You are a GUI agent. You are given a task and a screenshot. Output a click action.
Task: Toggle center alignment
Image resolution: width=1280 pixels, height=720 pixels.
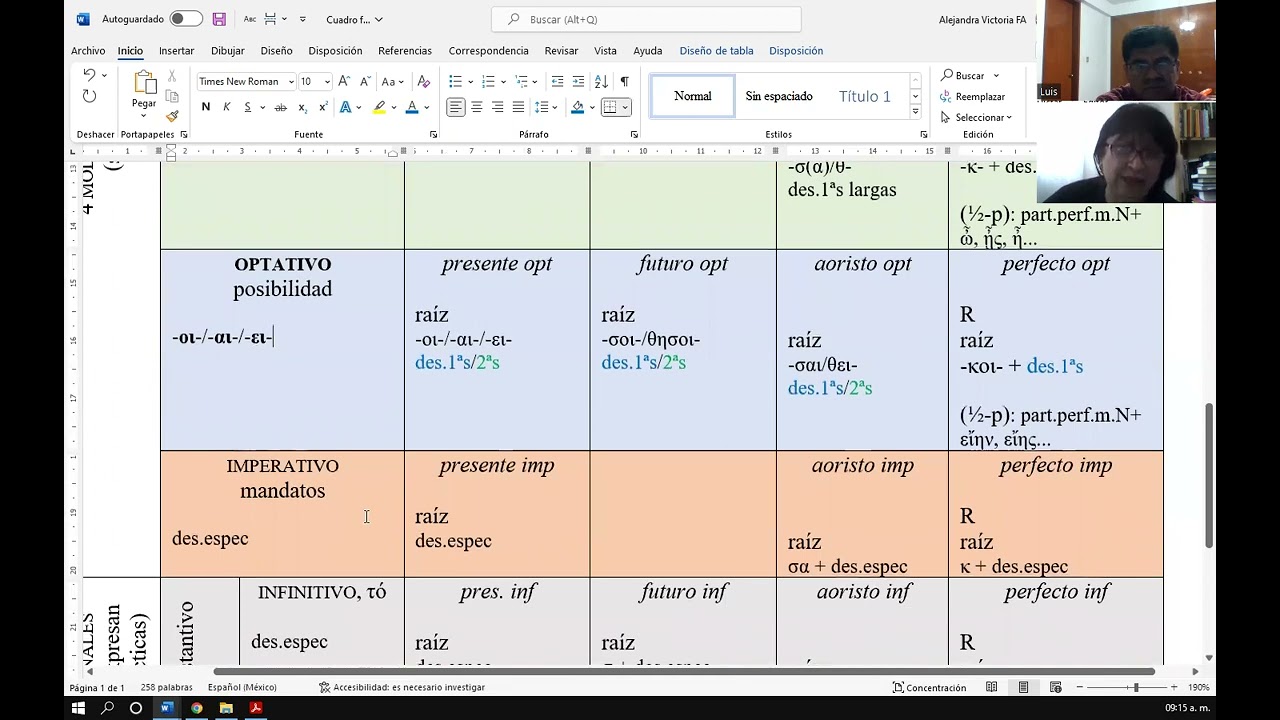477,107
